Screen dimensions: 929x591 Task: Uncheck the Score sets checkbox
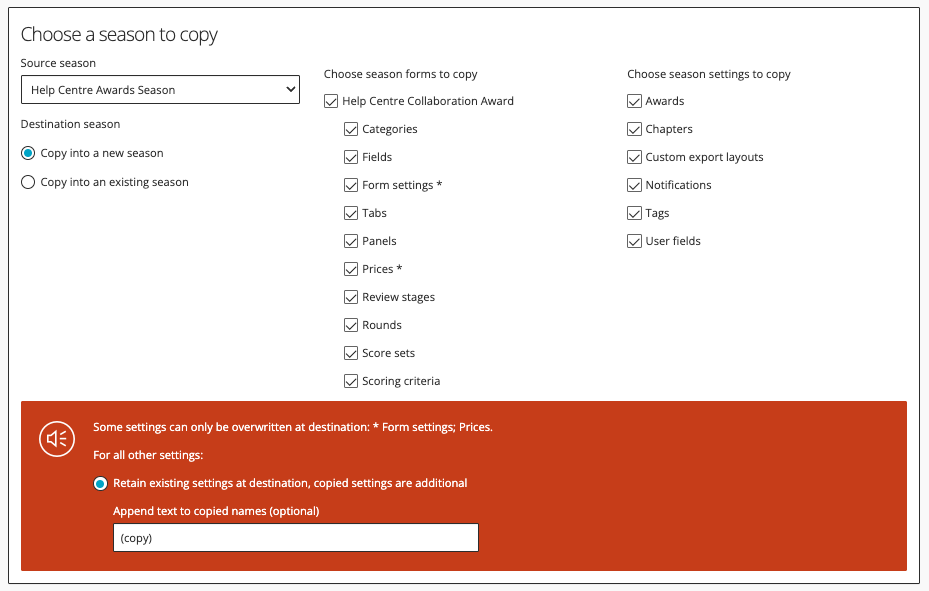pyautogui.click(x=351, y=354)
